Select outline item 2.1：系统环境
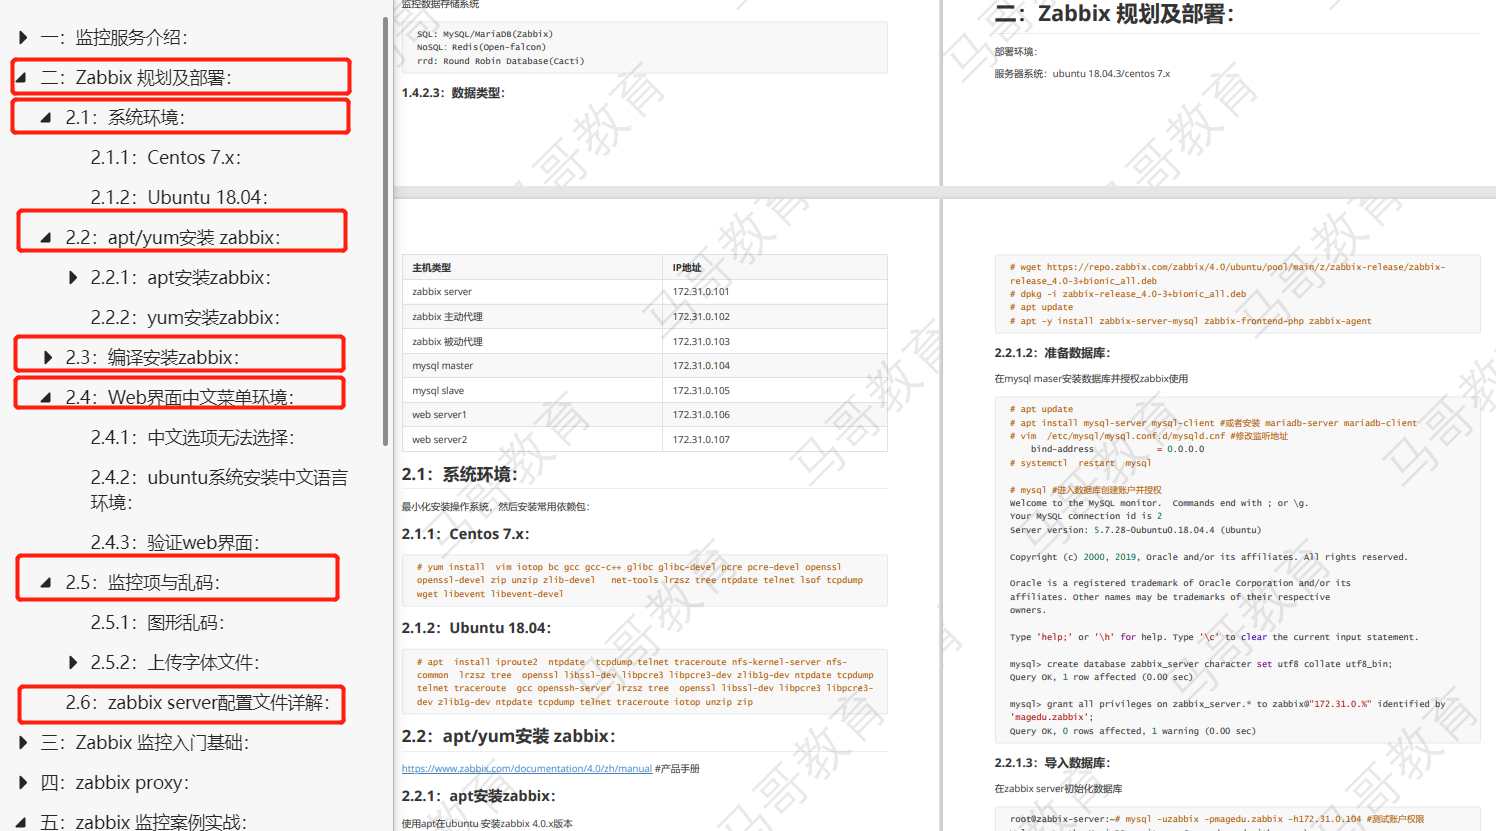 coord(126,118)
